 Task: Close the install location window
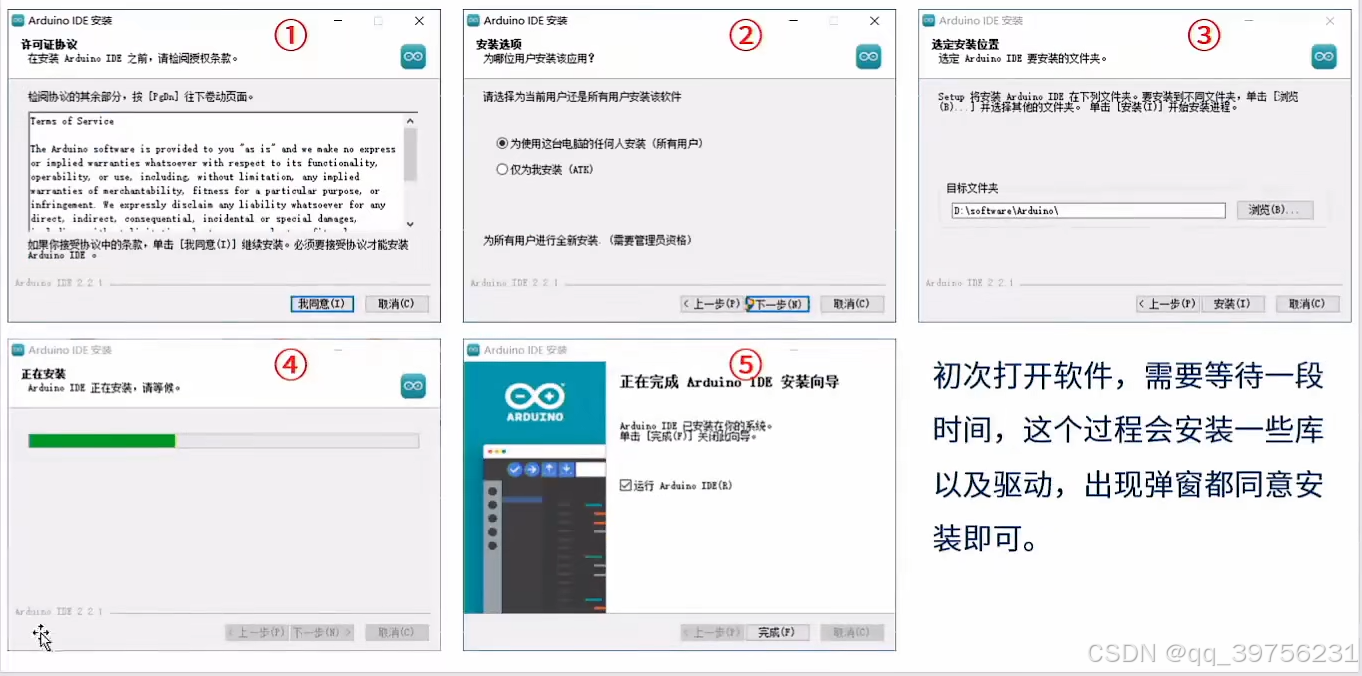pos(1330,21)
